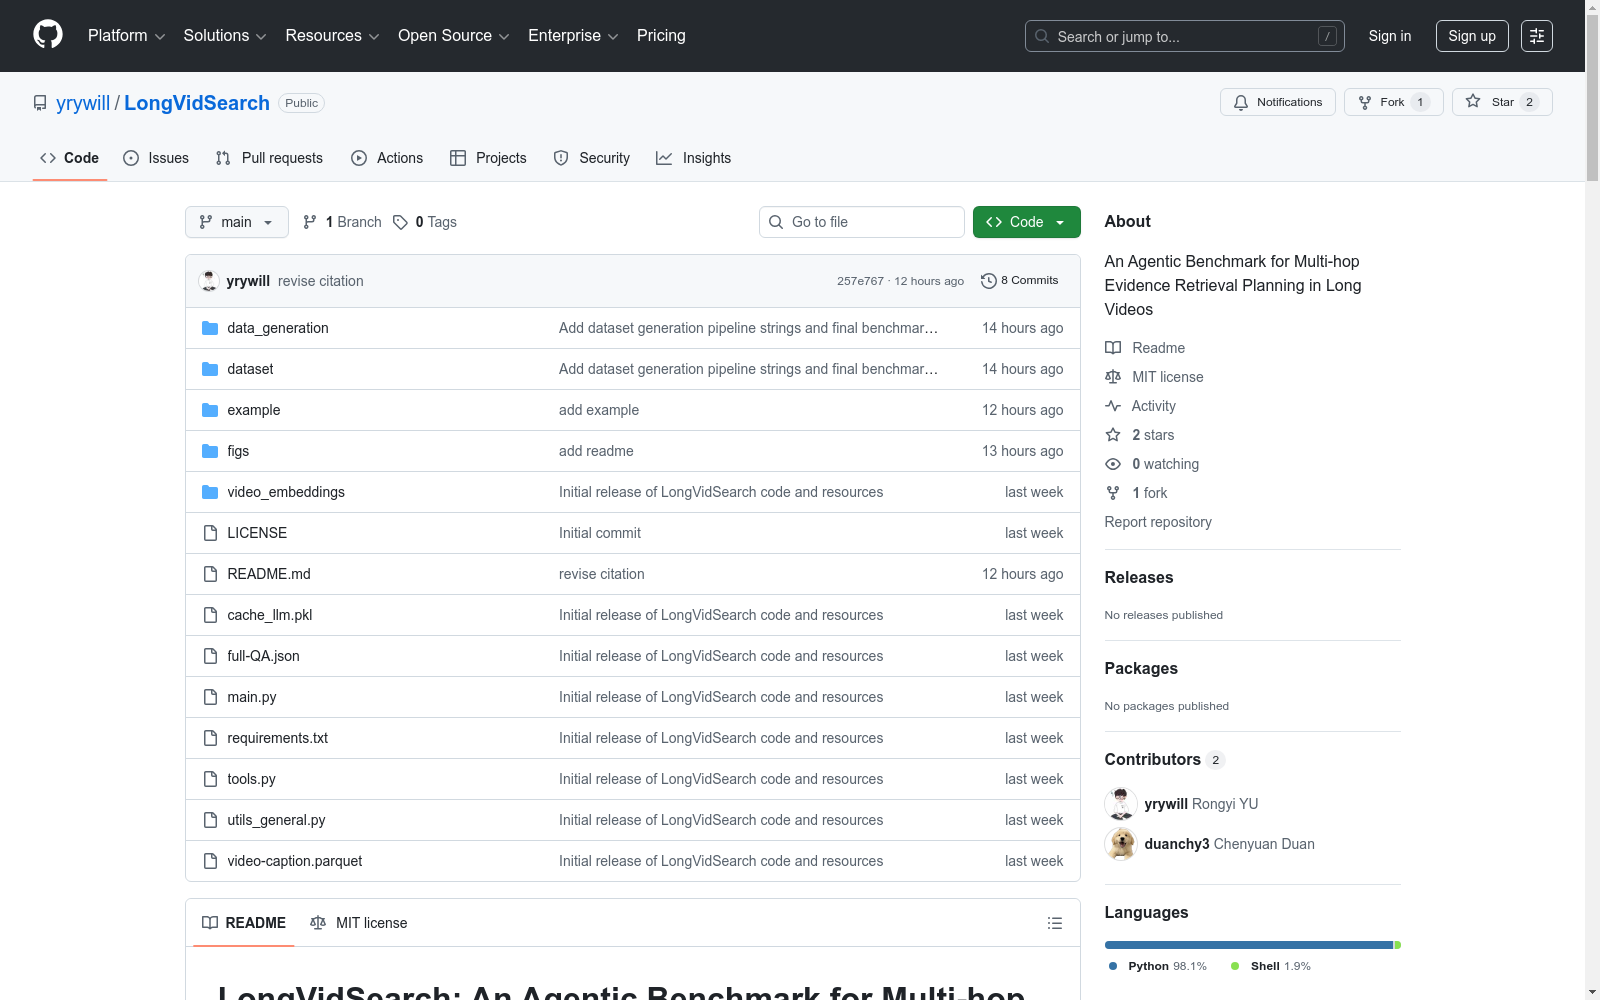Click duanchy3 contributor avatar
This screenshot has width=1600, height=1000.
pos(1121,844)
